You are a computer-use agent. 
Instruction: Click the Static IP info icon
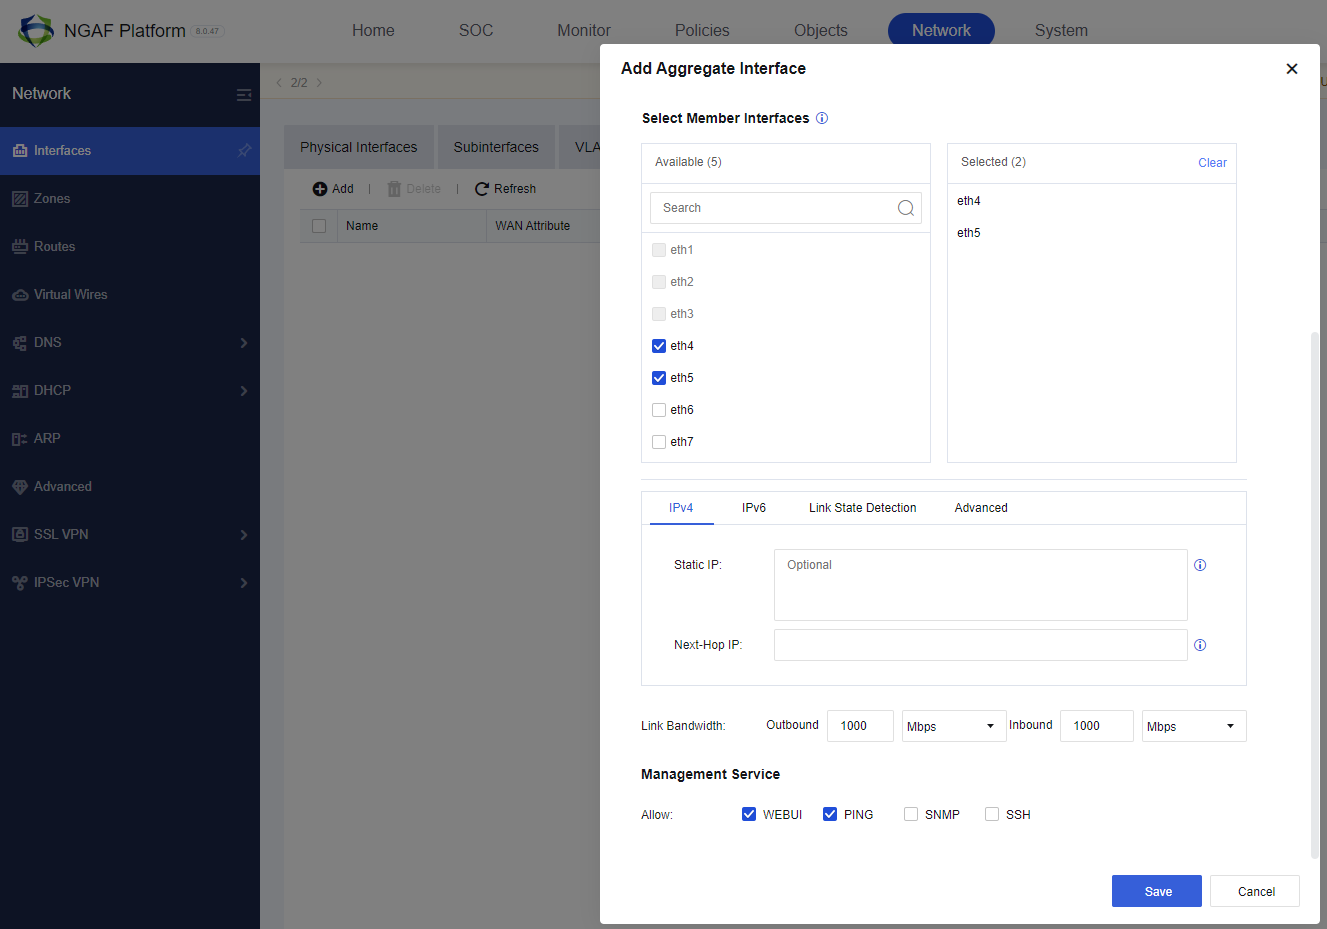(1200, 565)
